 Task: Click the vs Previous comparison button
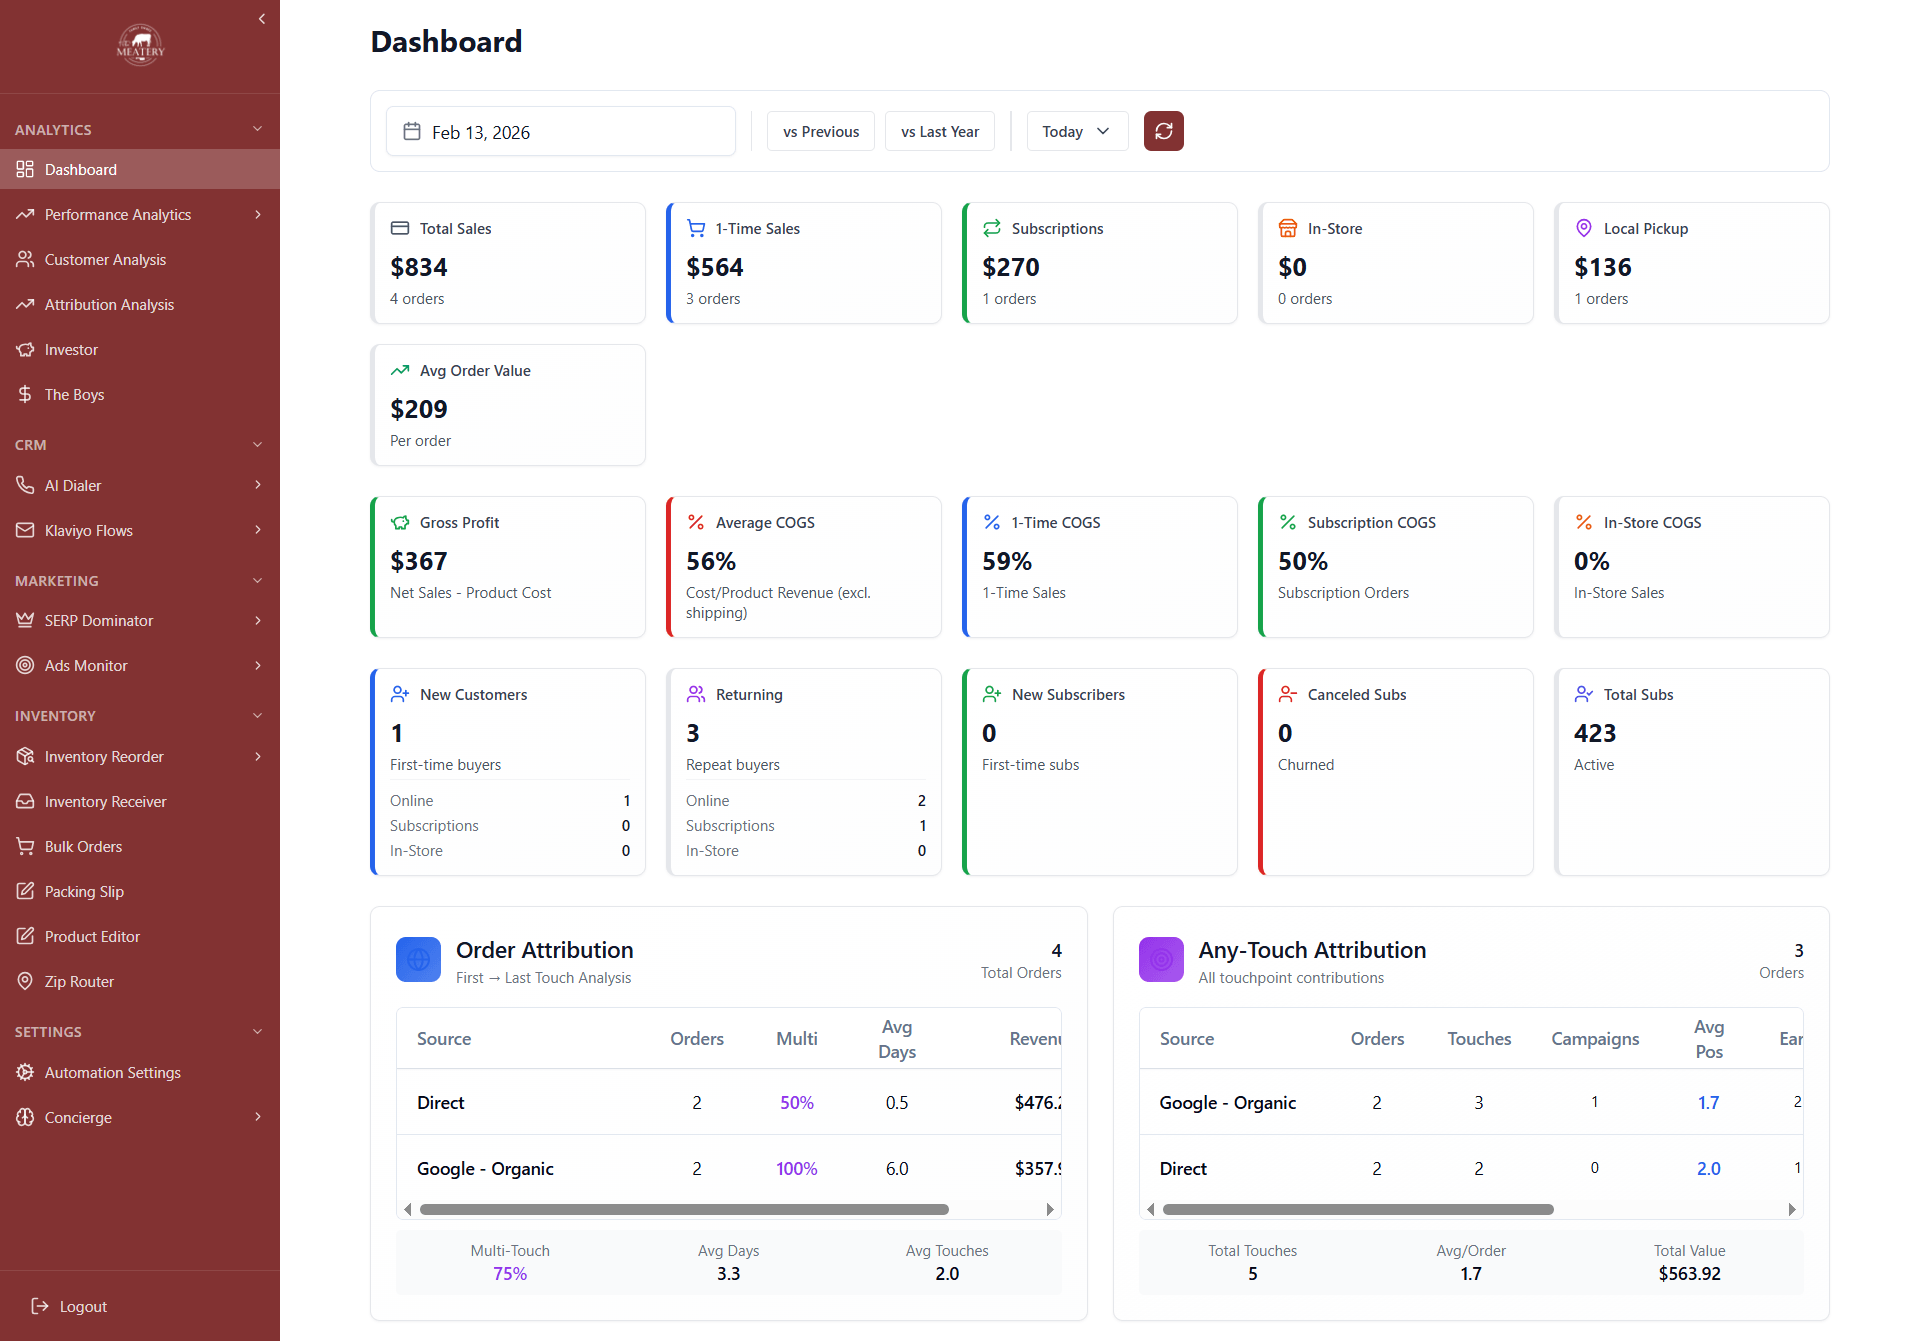[x=820, y=131]
